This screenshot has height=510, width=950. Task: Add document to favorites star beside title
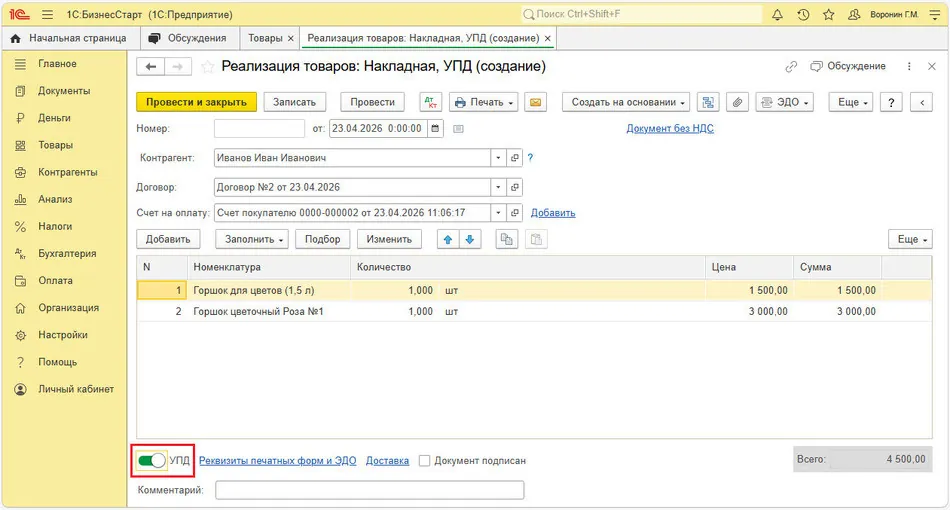tap(207, 67)
